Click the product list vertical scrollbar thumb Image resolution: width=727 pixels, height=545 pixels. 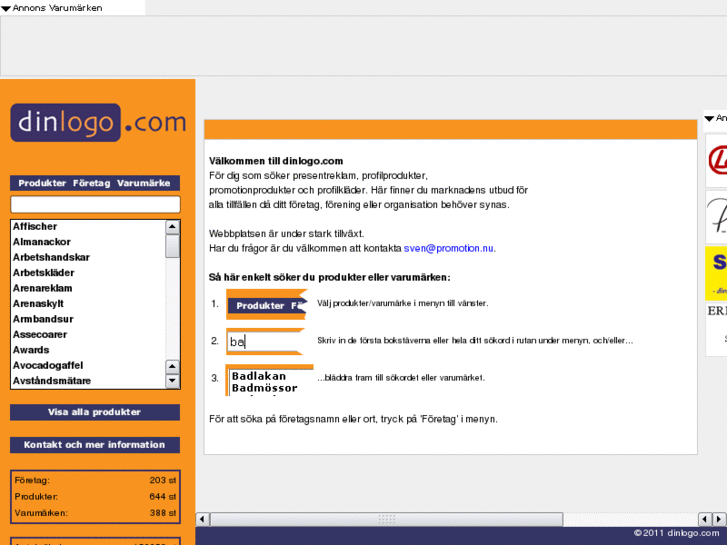pos(172,245)
